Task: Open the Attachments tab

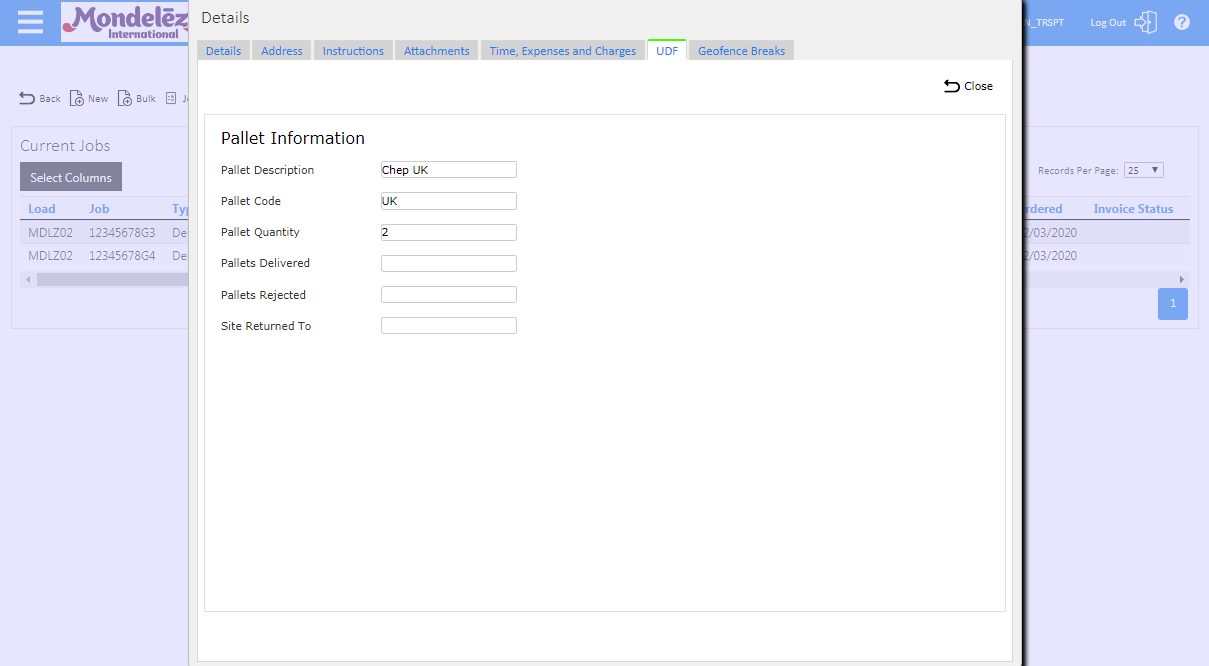Action: (x=437, y=51)
